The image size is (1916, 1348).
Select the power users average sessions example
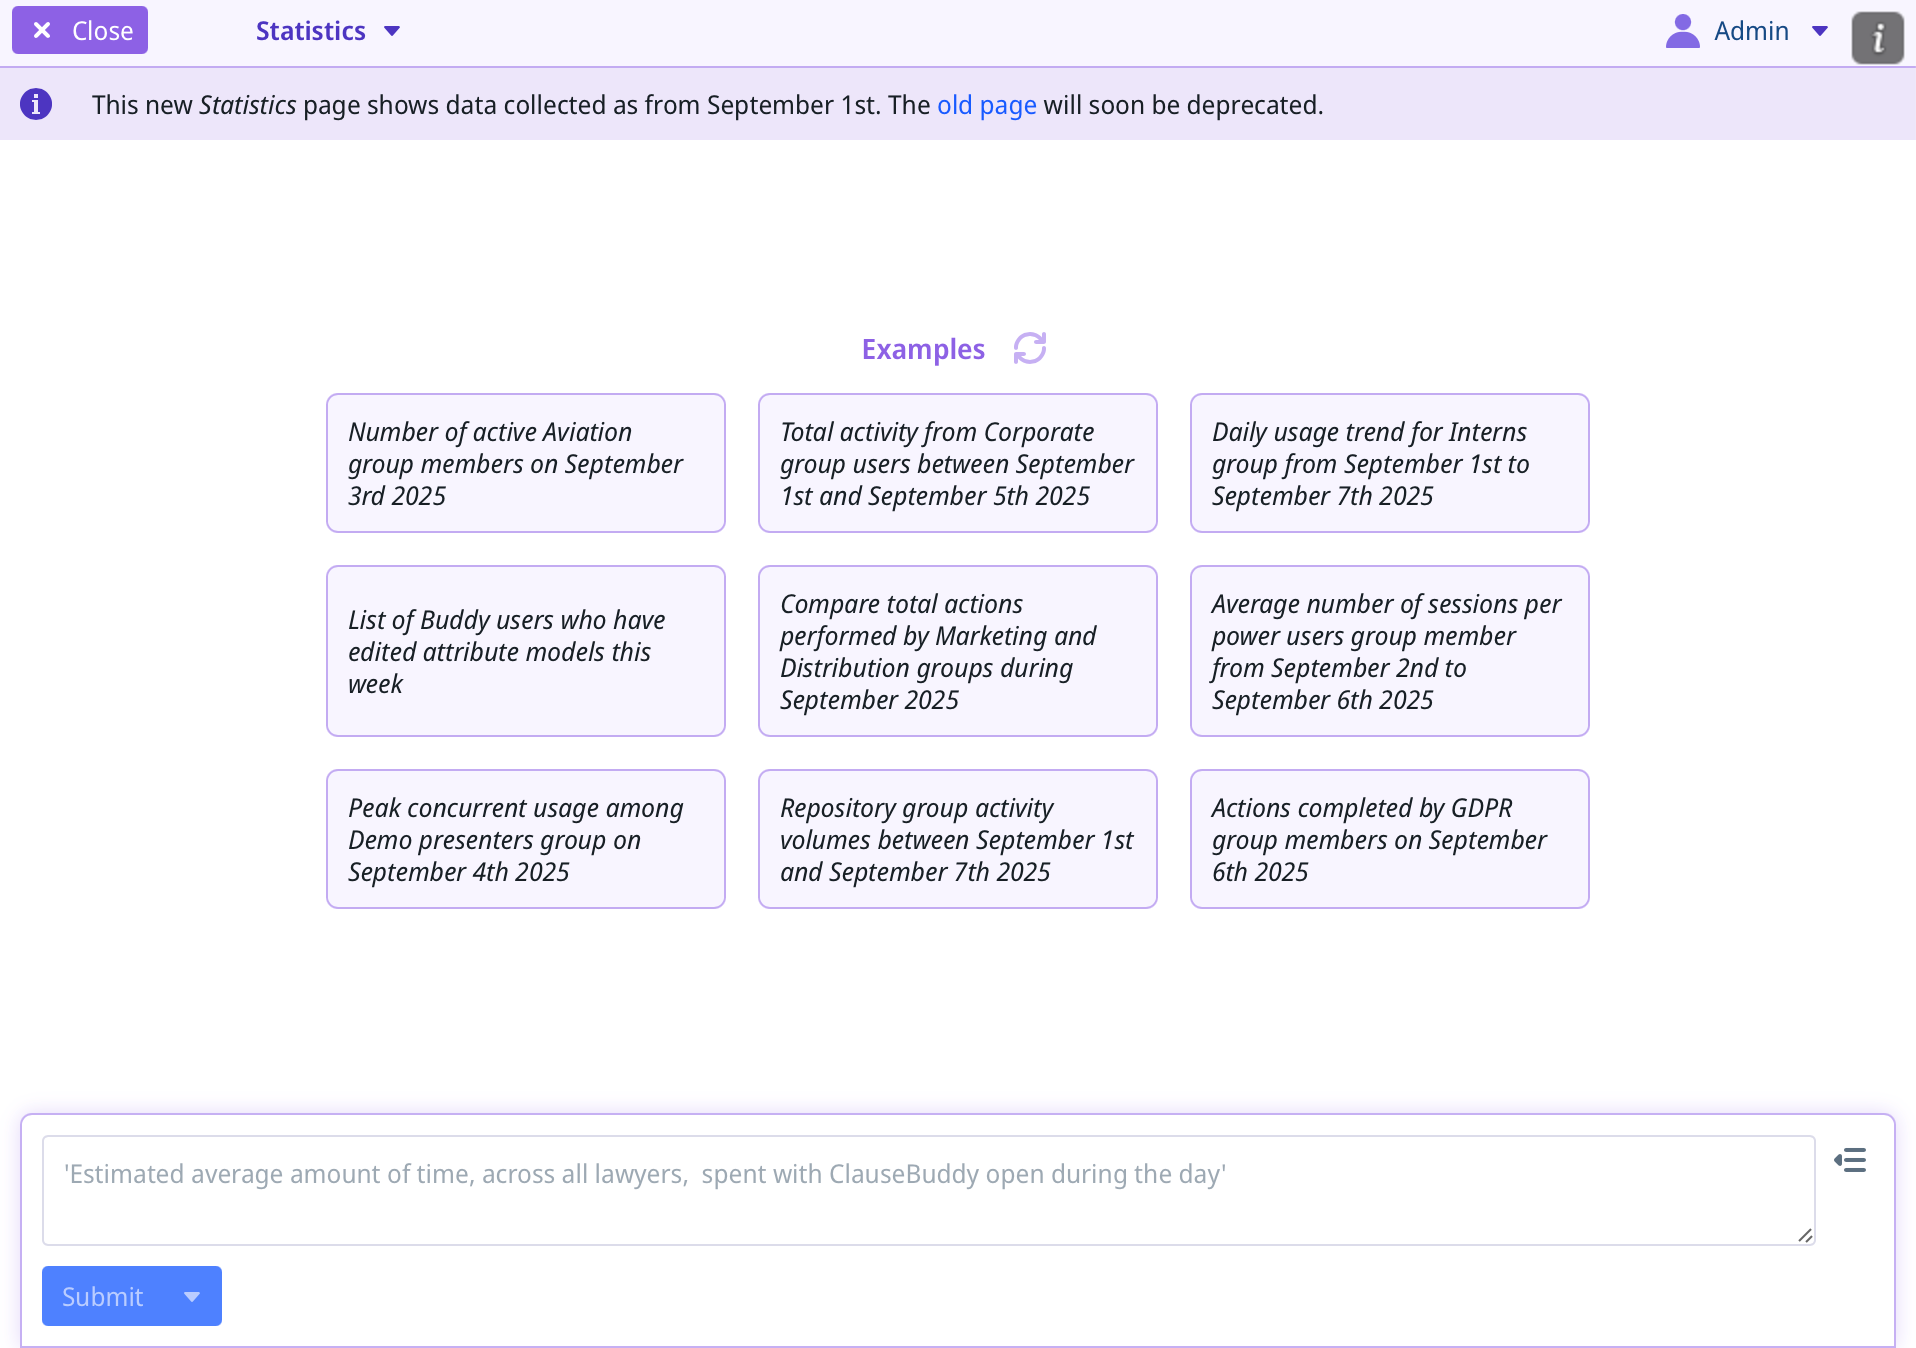coord(1390,651)
